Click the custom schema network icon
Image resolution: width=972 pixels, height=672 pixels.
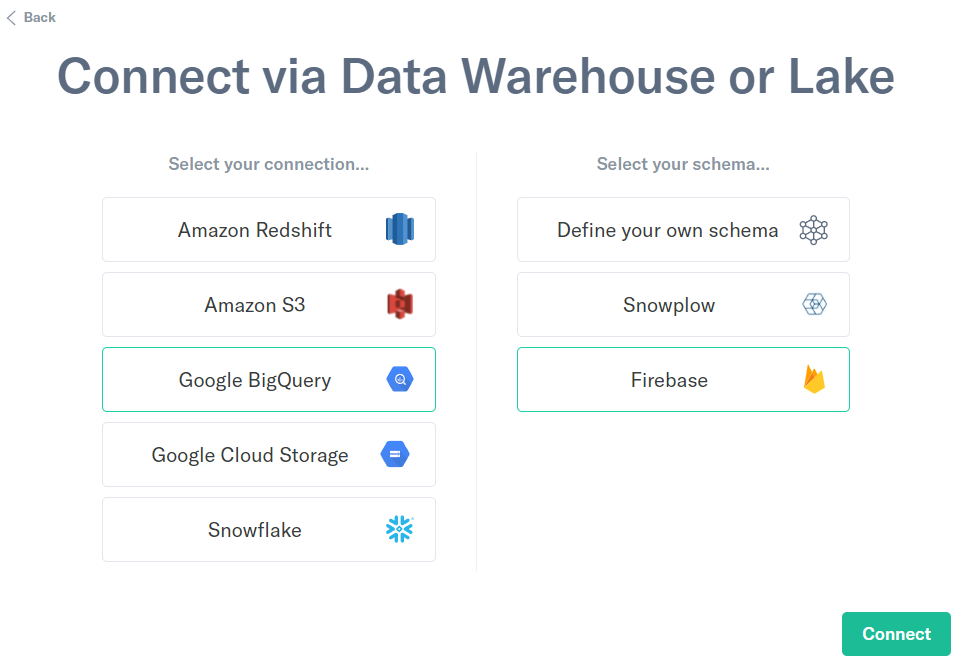[x=813, y=230]
